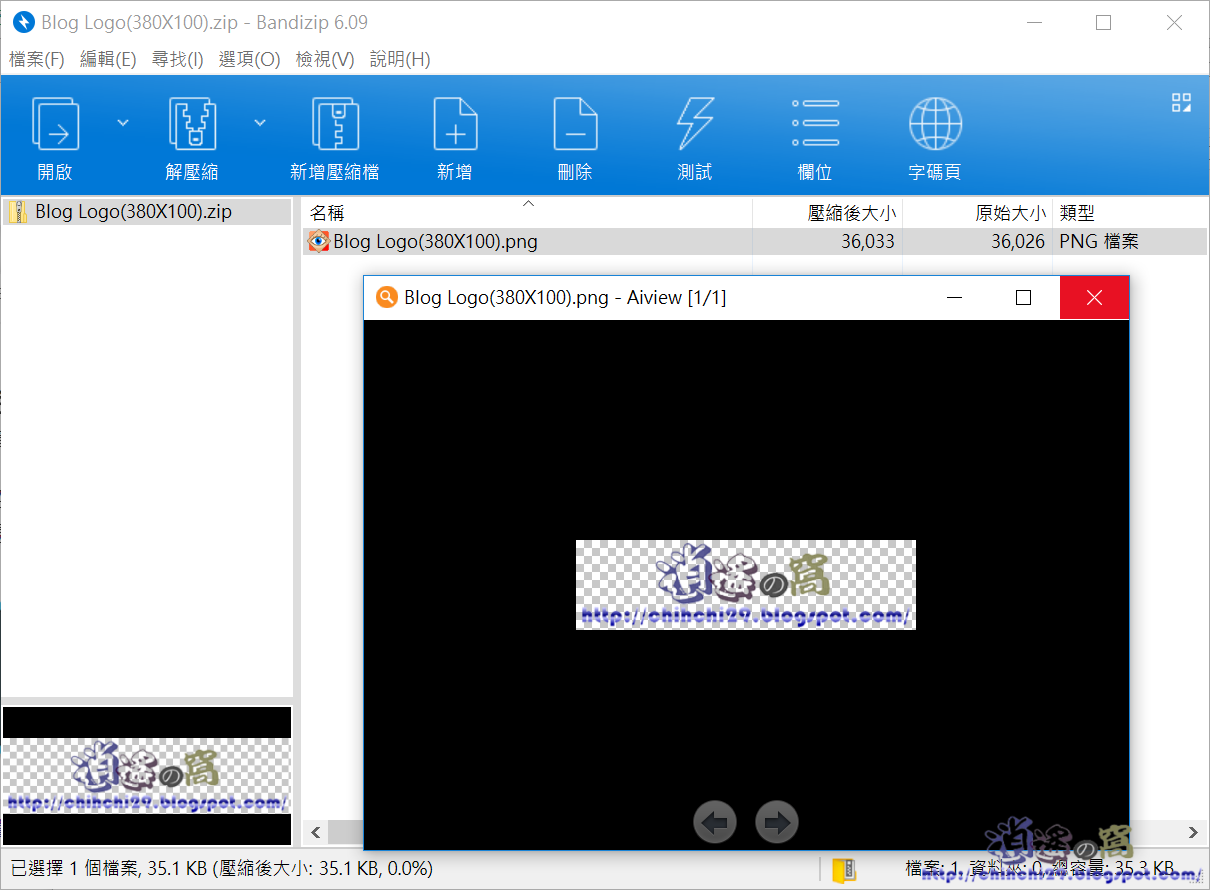Click the New Archive (新增壓縮檔) icon

(x=335, y=125)
